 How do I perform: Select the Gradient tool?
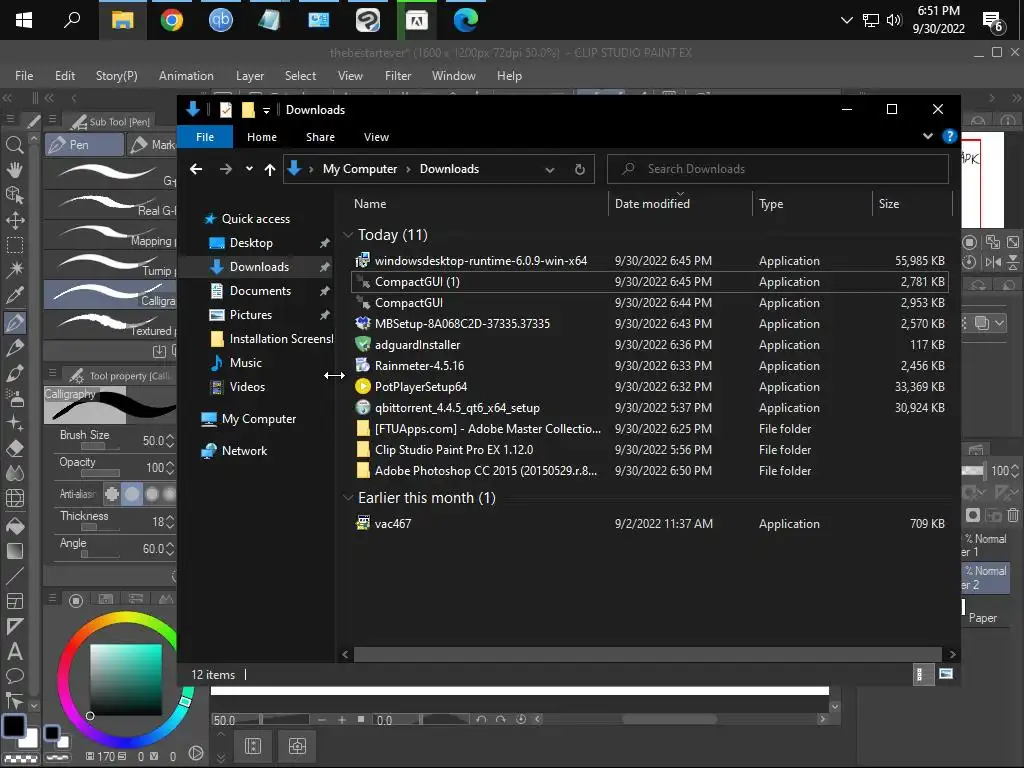tap(14, 551)
